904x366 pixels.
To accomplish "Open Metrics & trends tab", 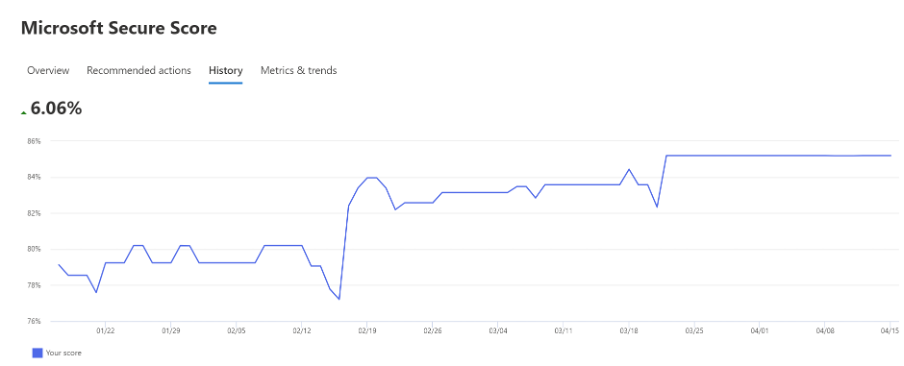I will tap(299, 70).
